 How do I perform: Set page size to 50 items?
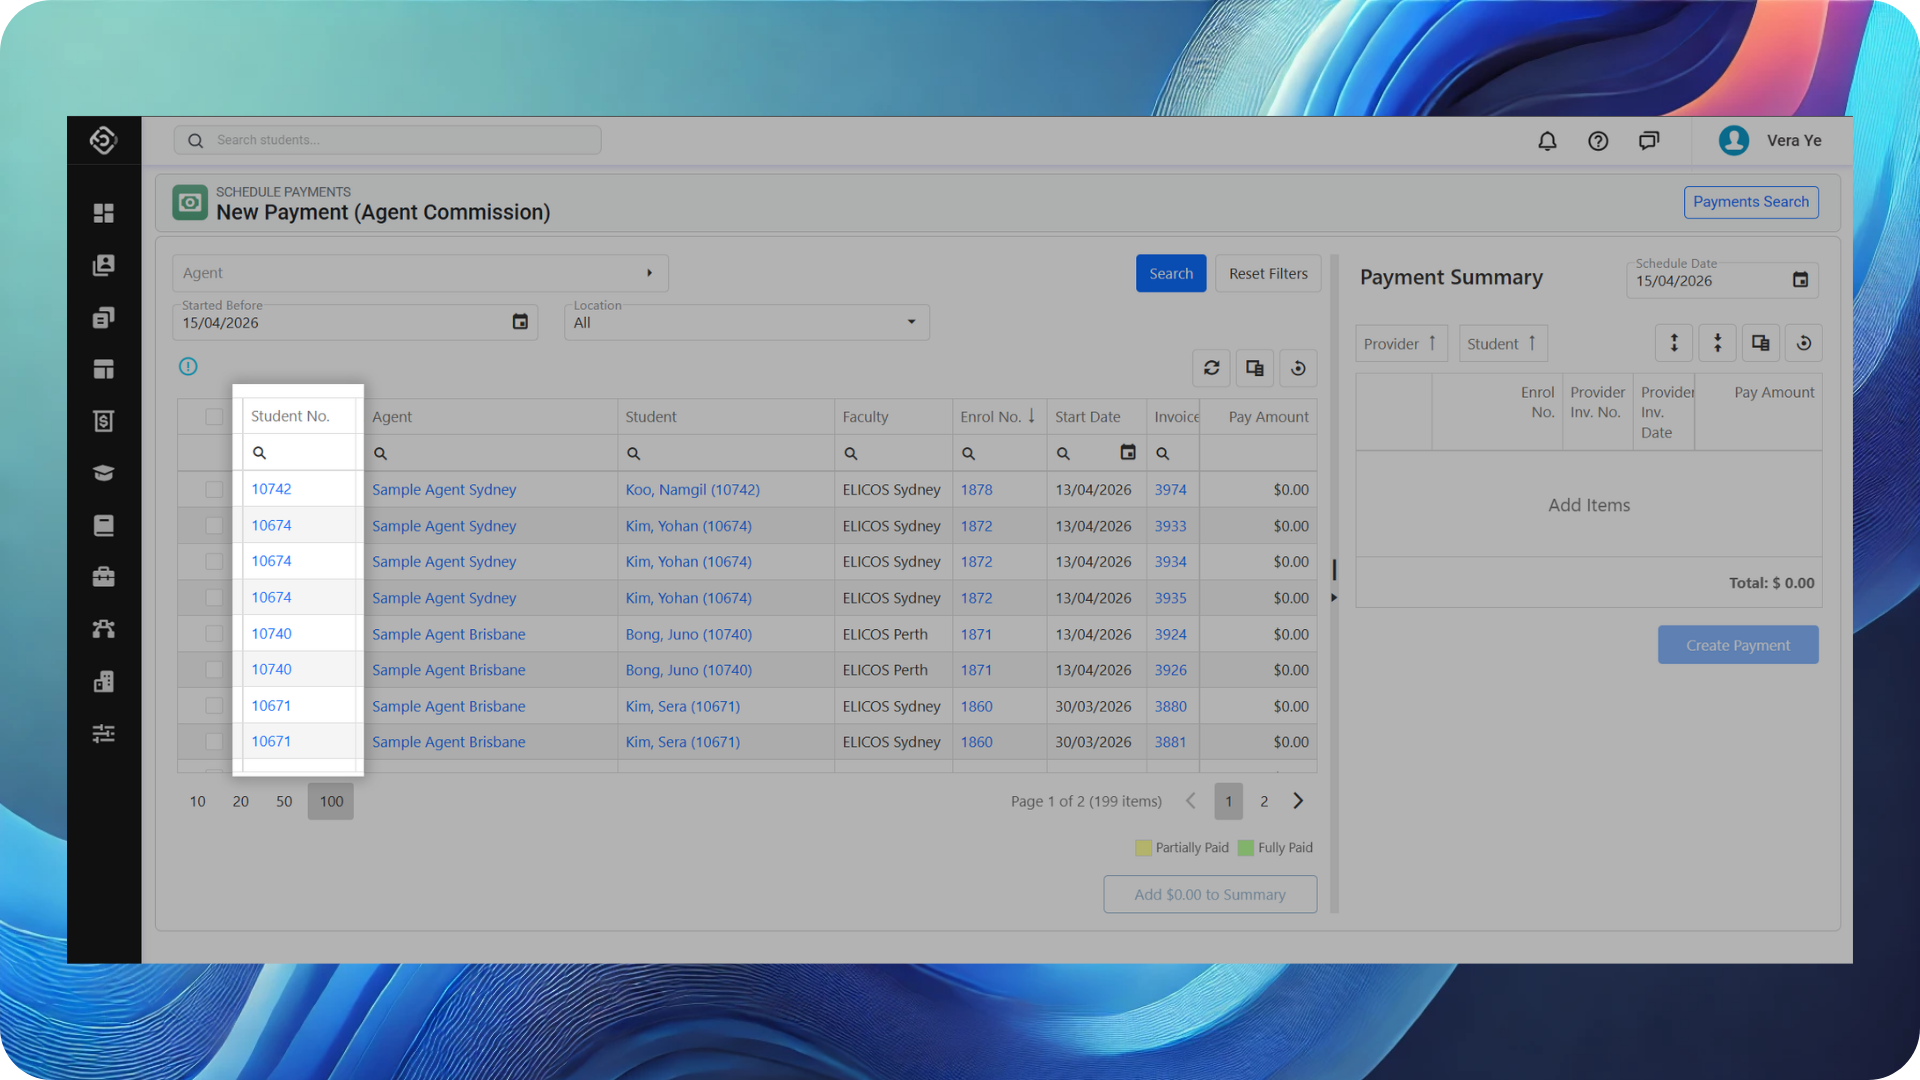[284, 801]
